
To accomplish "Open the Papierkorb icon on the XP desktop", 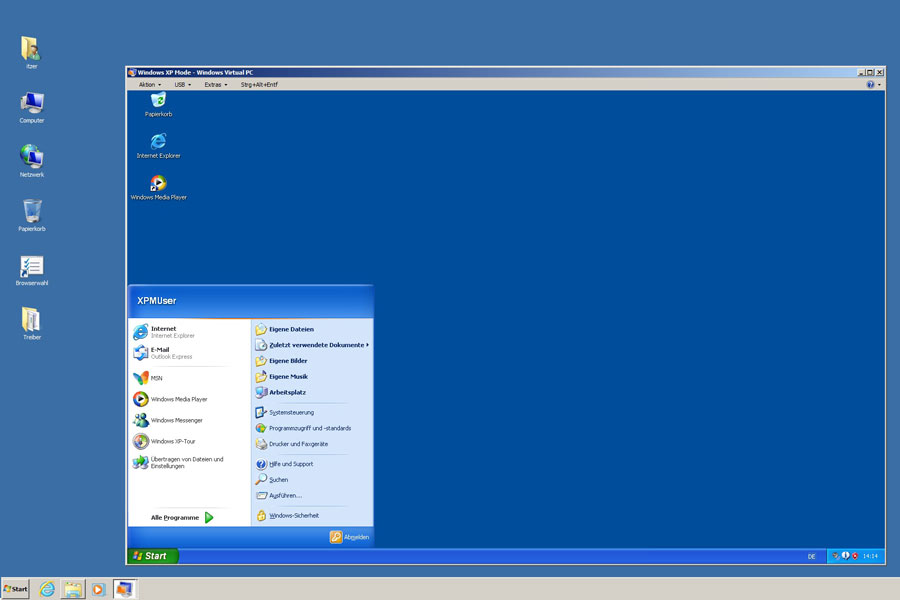I will point(158,104).
